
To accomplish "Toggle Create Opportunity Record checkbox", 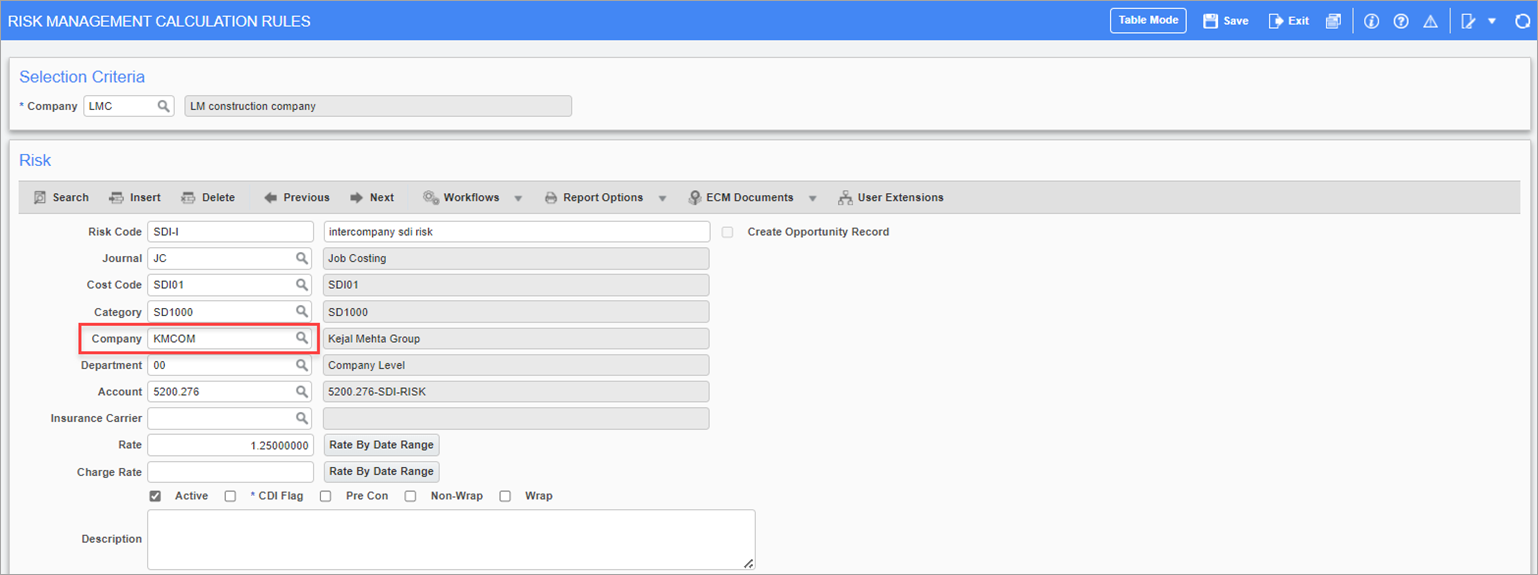I will [x=728, y=232].
